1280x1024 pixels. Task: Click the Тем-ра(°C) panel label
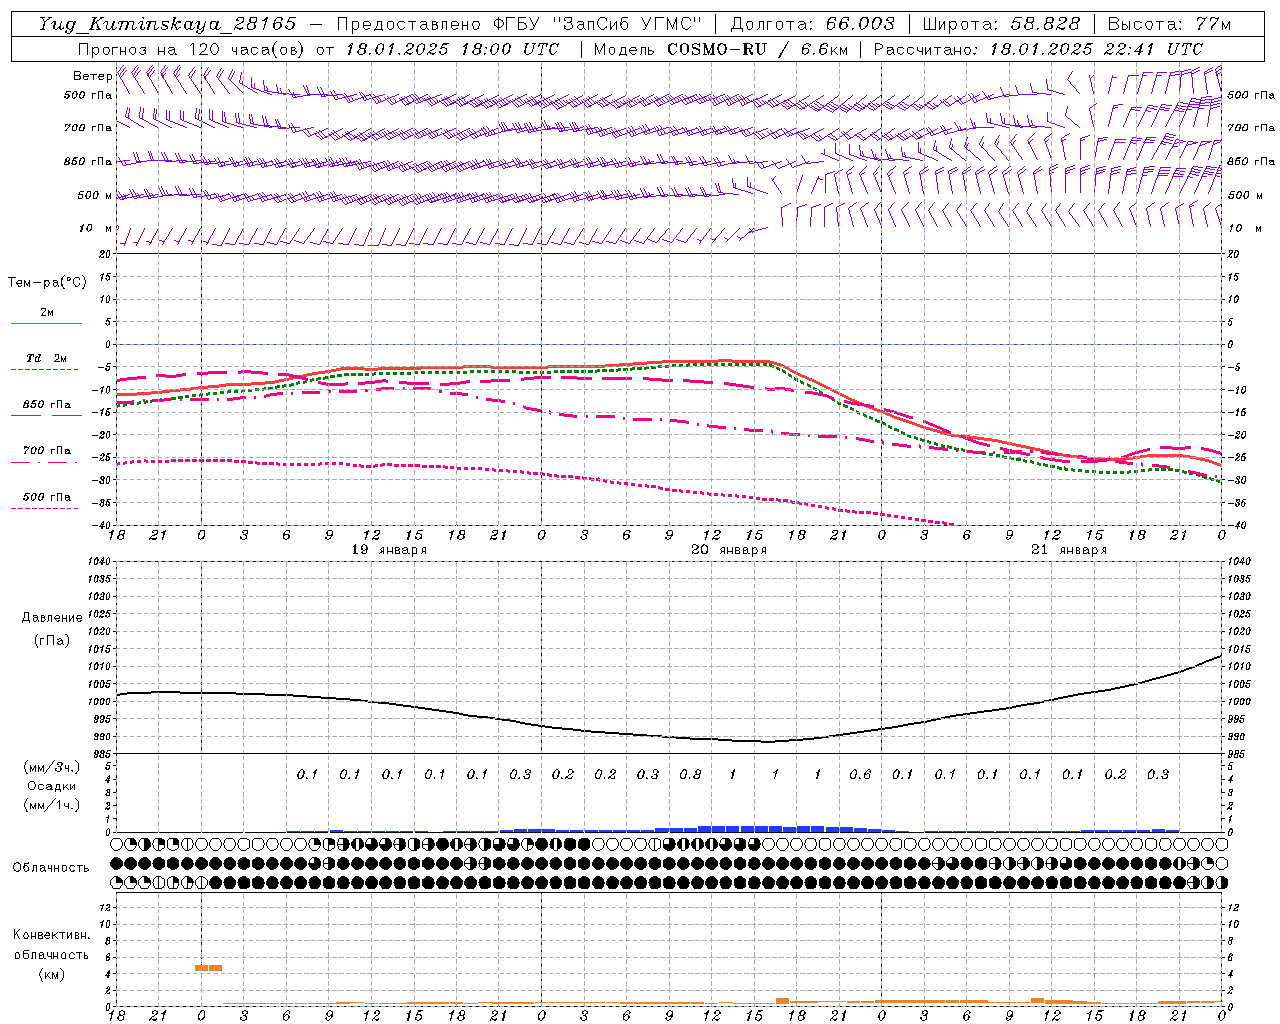click(47, 282)
